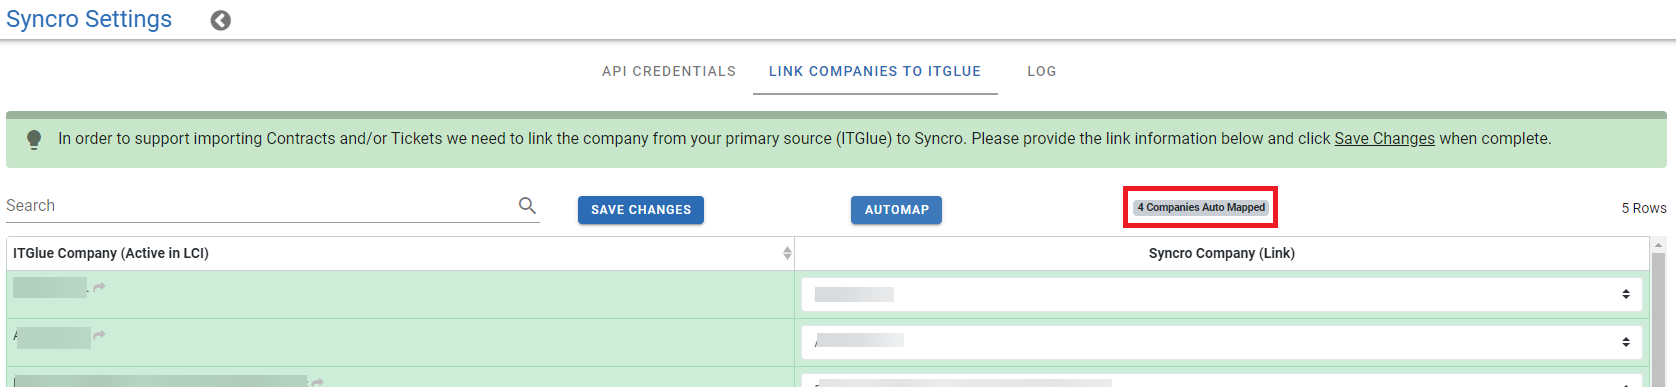Viewport: 1676px width, 387px height.
Task: Open third ITGlue company share-arrow link
Action: [x=317, y=381]
